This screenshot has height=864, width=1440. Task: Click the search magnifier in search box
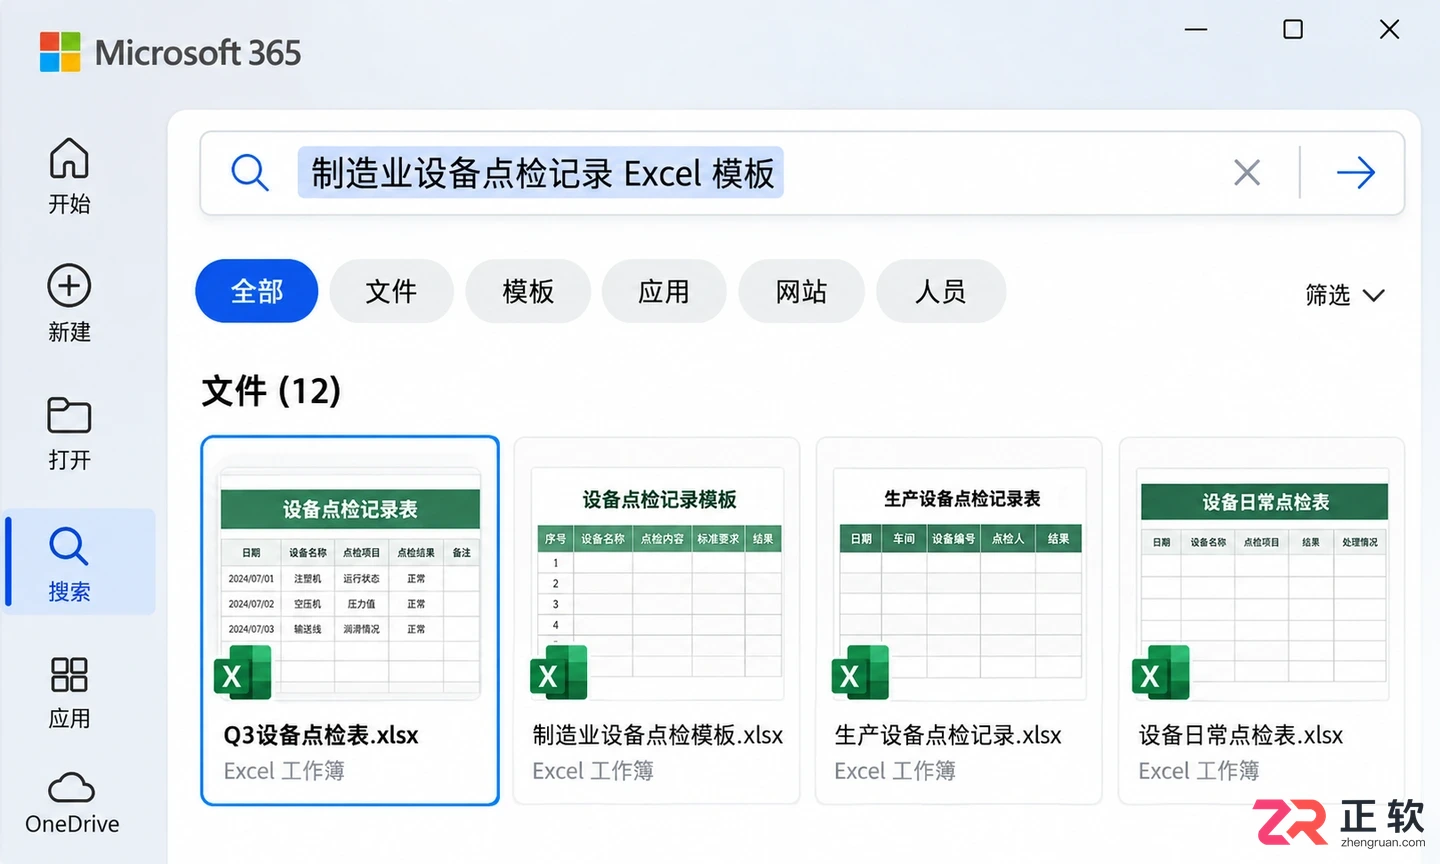249,172
